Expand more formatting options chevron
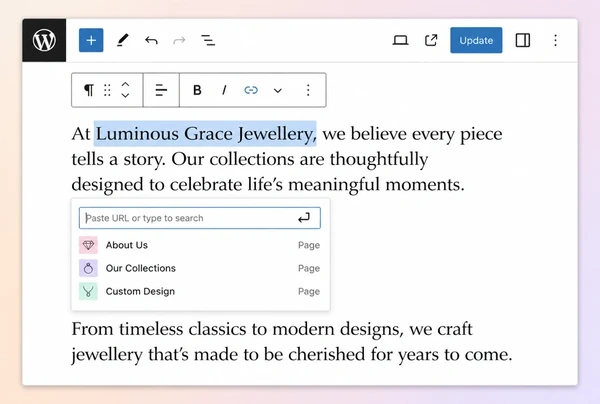 tap(278, 91)
